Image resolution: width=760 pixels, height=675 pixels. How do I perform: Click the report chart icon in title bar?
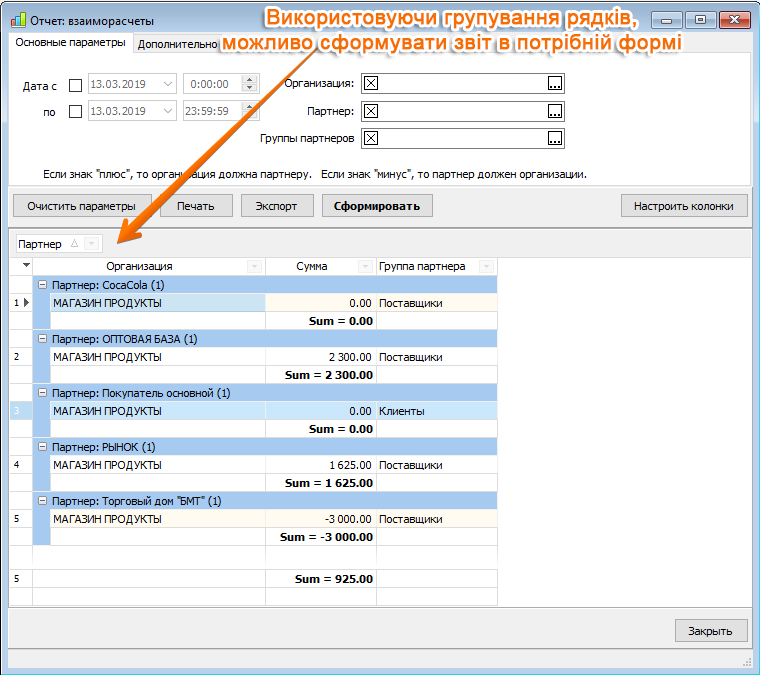(x=18, y=20)
